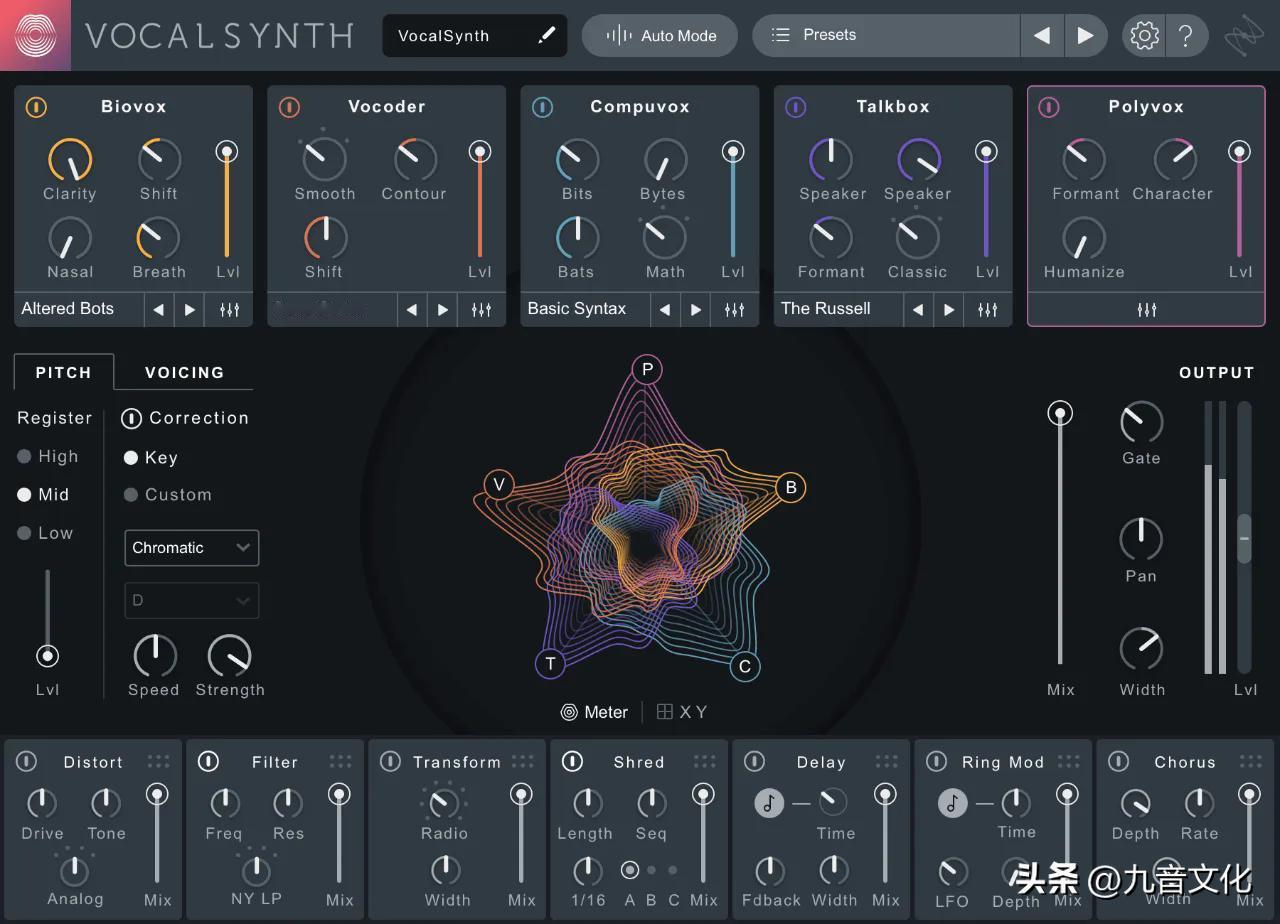This screenshot has height=924, width=1280.
Task: Click the V node on the visualizer
Action: coord(499,486)
